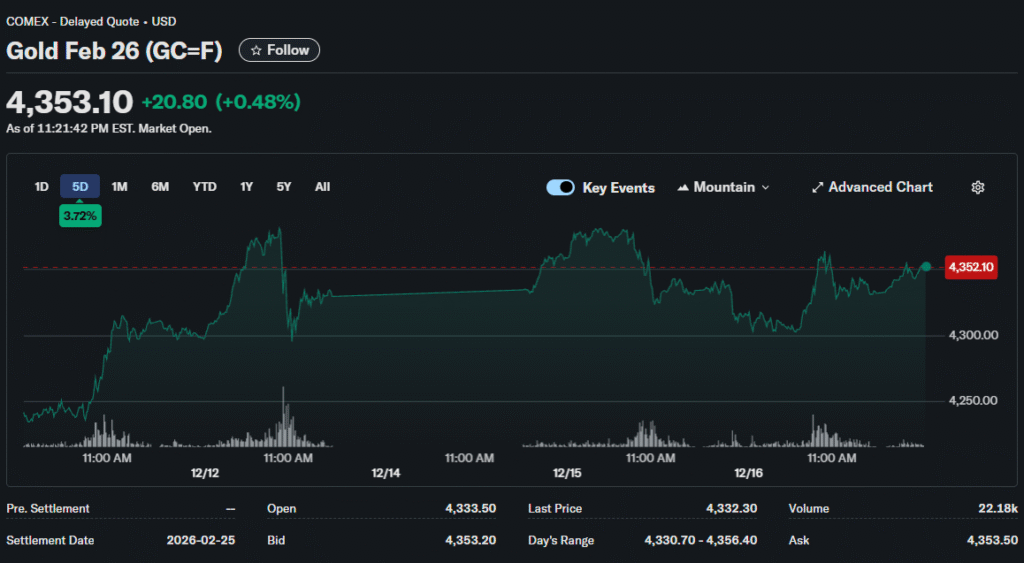Screen dimensions: 1024x563
Task: Open the Advanced Chart link
Action: coord(880,187)
